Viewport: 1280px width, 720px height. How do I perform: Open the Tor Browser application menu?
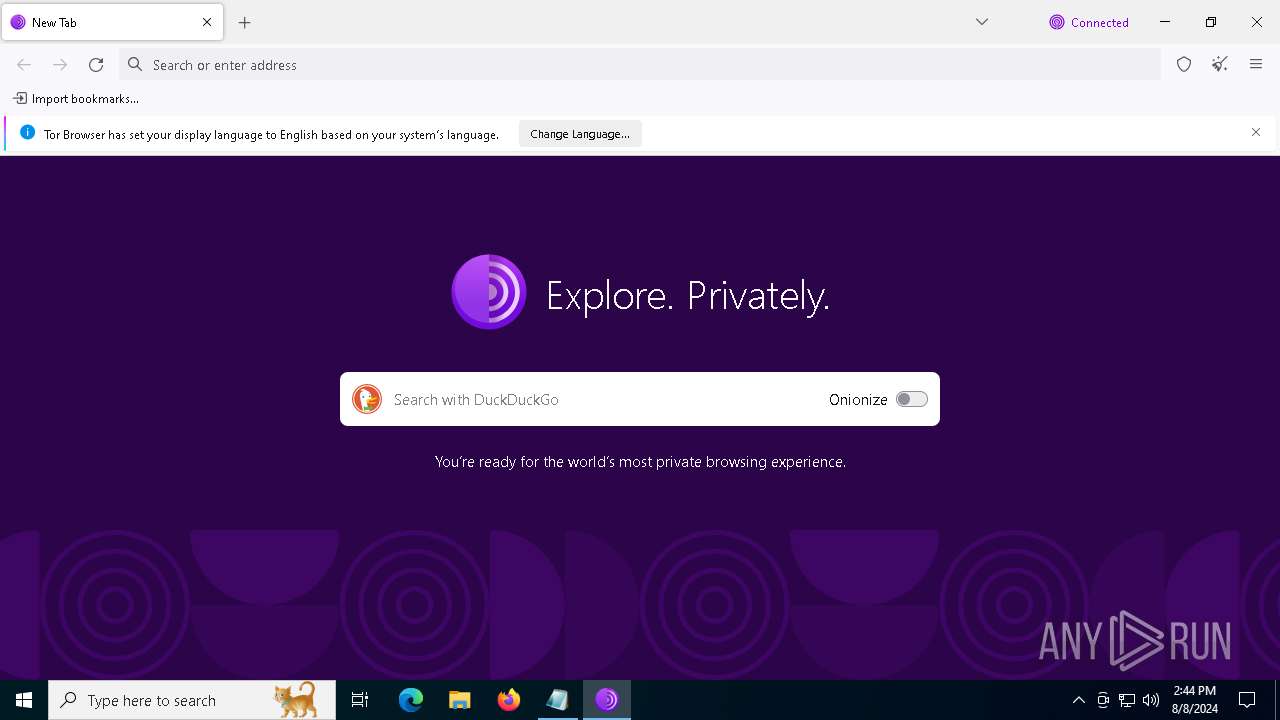(x=1256, y=65)
